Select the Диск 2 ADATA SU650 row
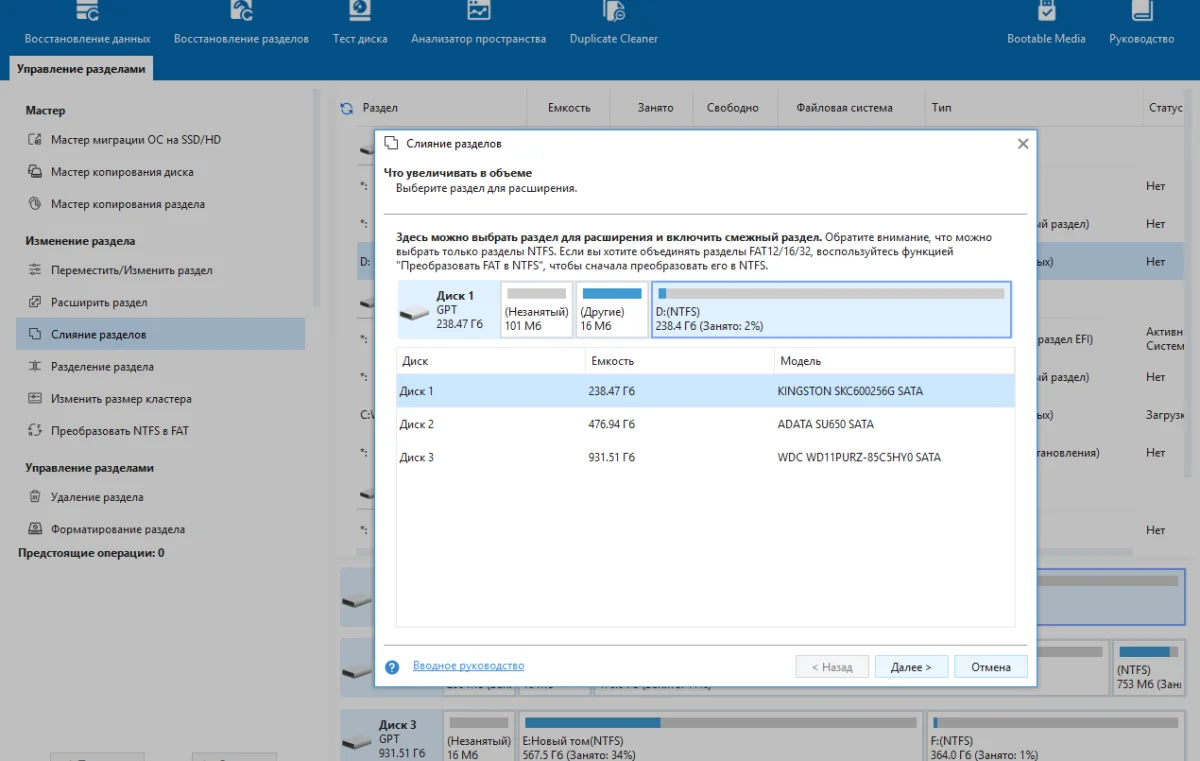This screenshot has height=761, width=1200. tap(705, 424)
